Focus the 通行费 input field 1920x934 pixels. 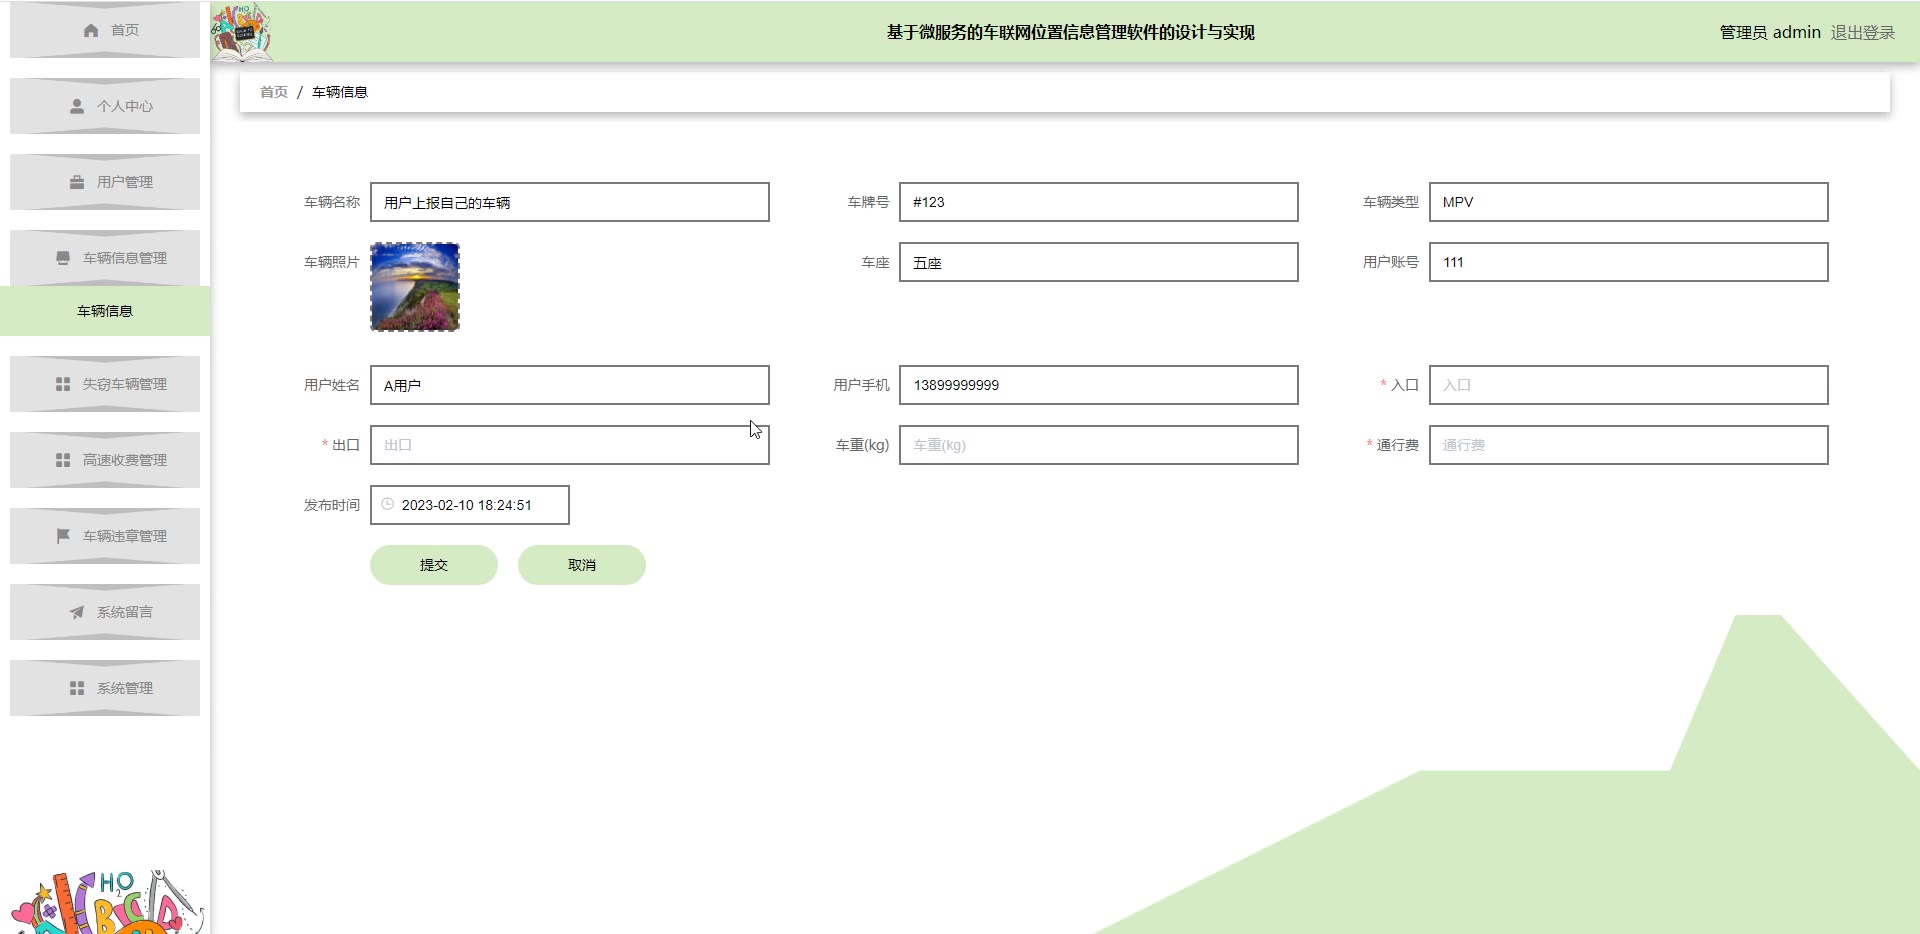(1629, 445)
